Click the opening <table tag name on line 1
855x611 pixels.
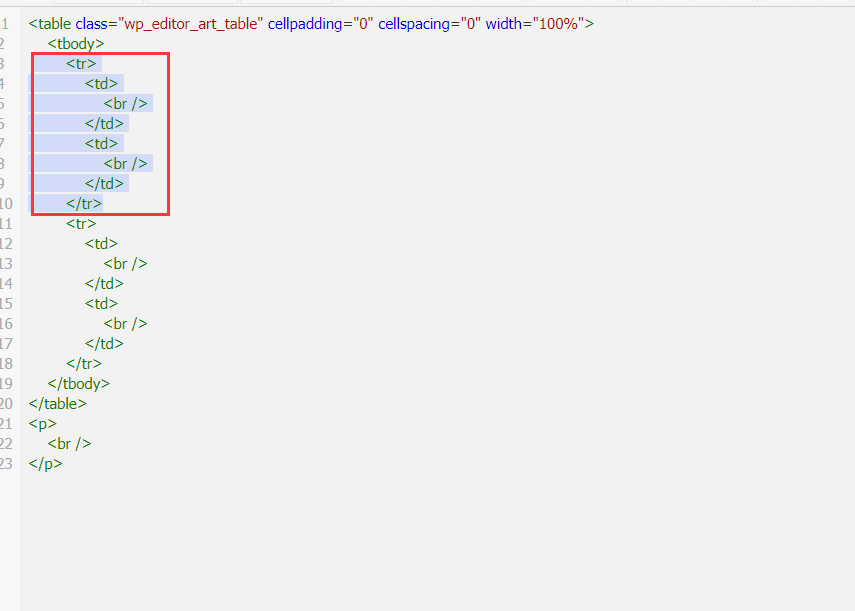point(50,24)
